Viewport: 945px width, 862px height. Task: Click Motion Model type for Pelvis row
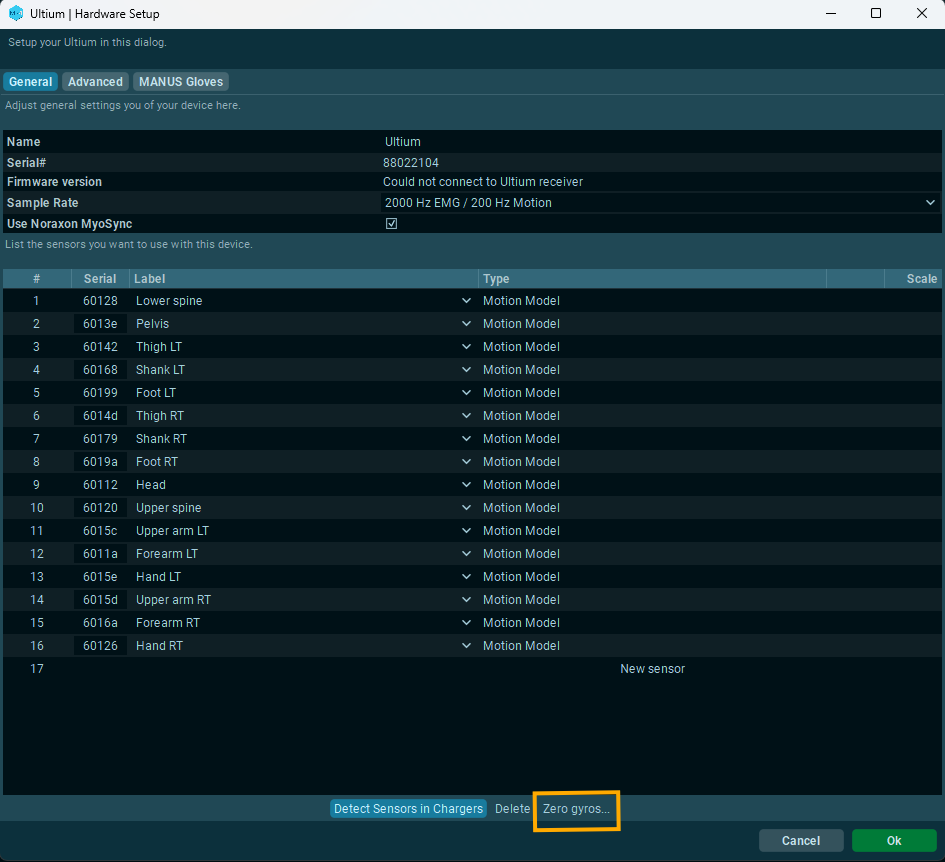point(521,324)
